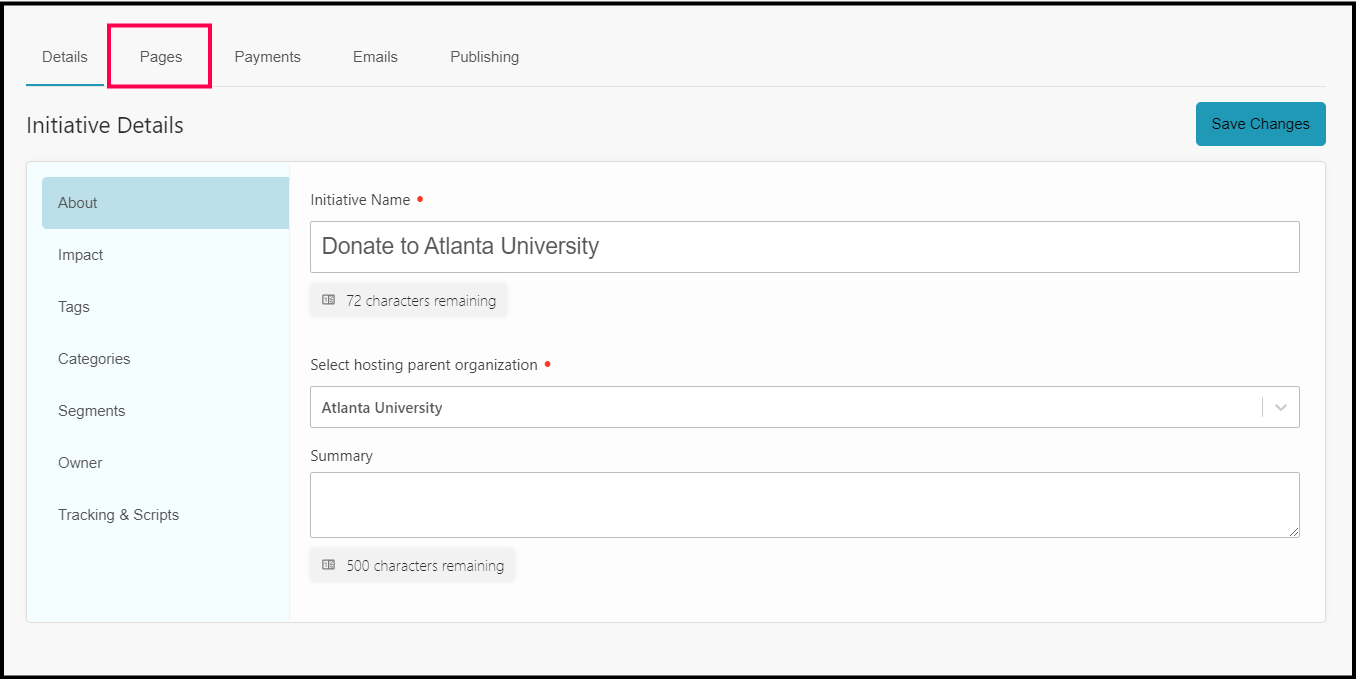Click the character counter icon under Initiative Name
The width and height of the screenshot is (1356, 679).
coord(329,300)
